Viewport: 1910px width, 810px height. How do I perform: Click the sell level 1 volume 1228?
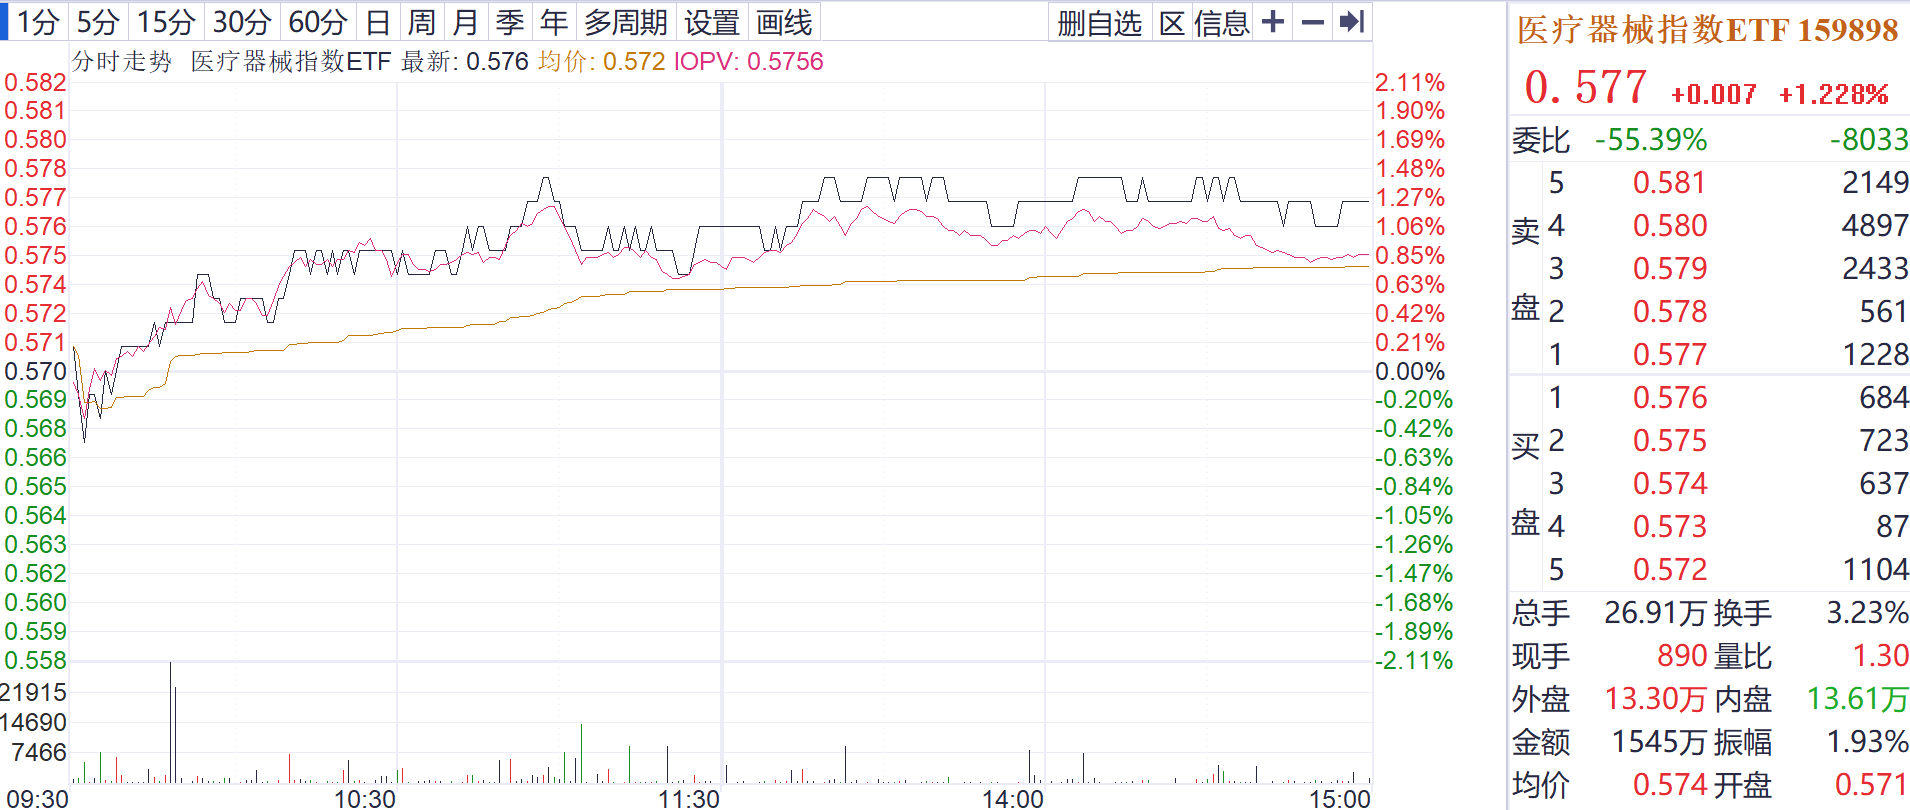click(1875, 354)
